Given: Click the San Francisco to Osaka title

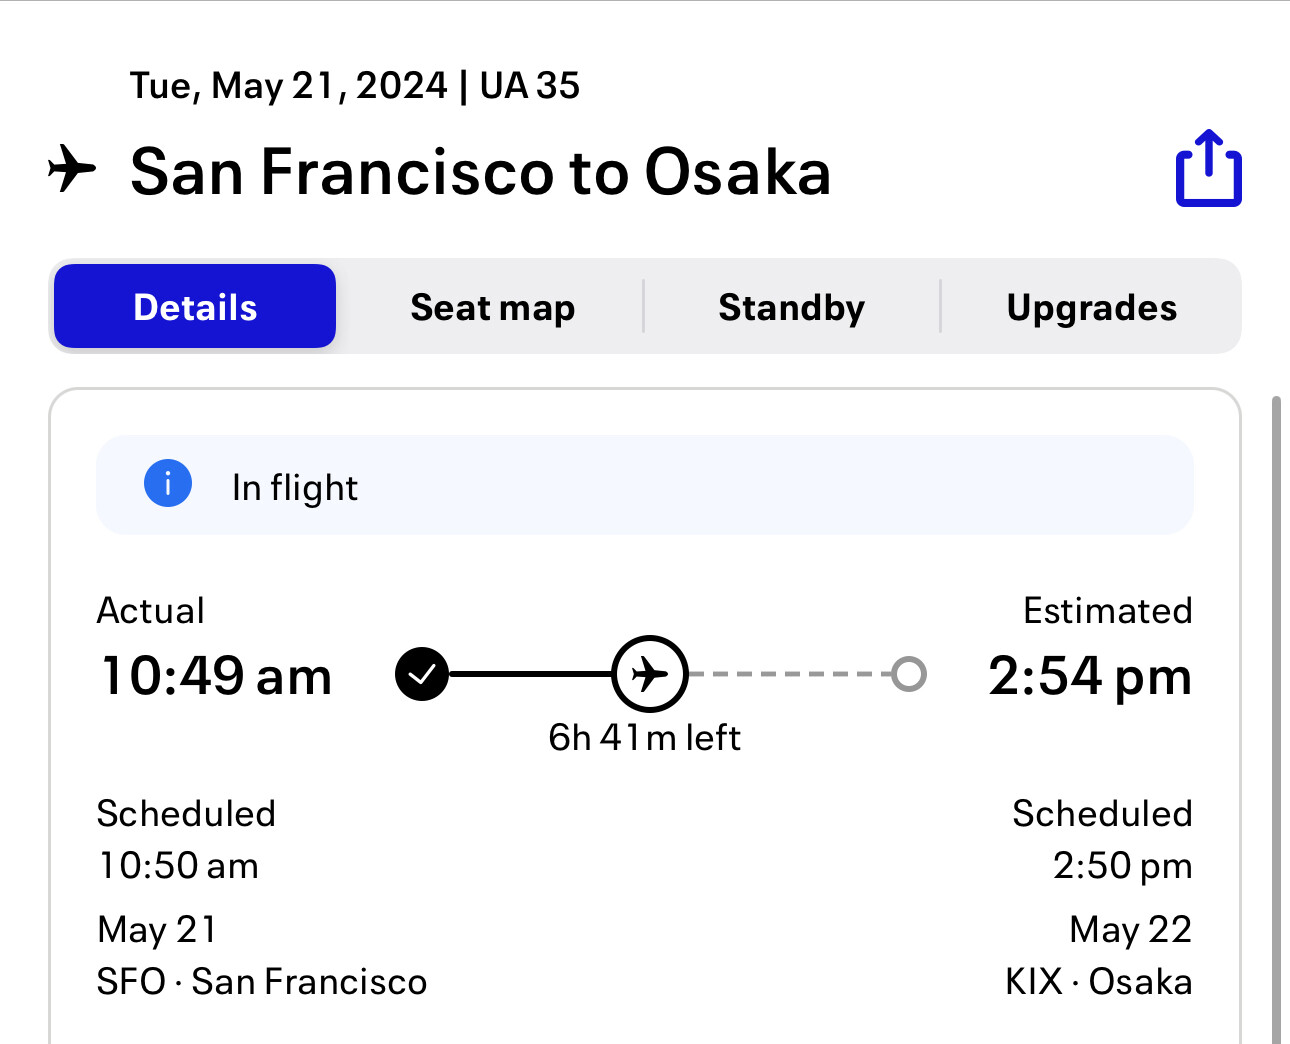Looking at the screenshot, I should 480,172.
